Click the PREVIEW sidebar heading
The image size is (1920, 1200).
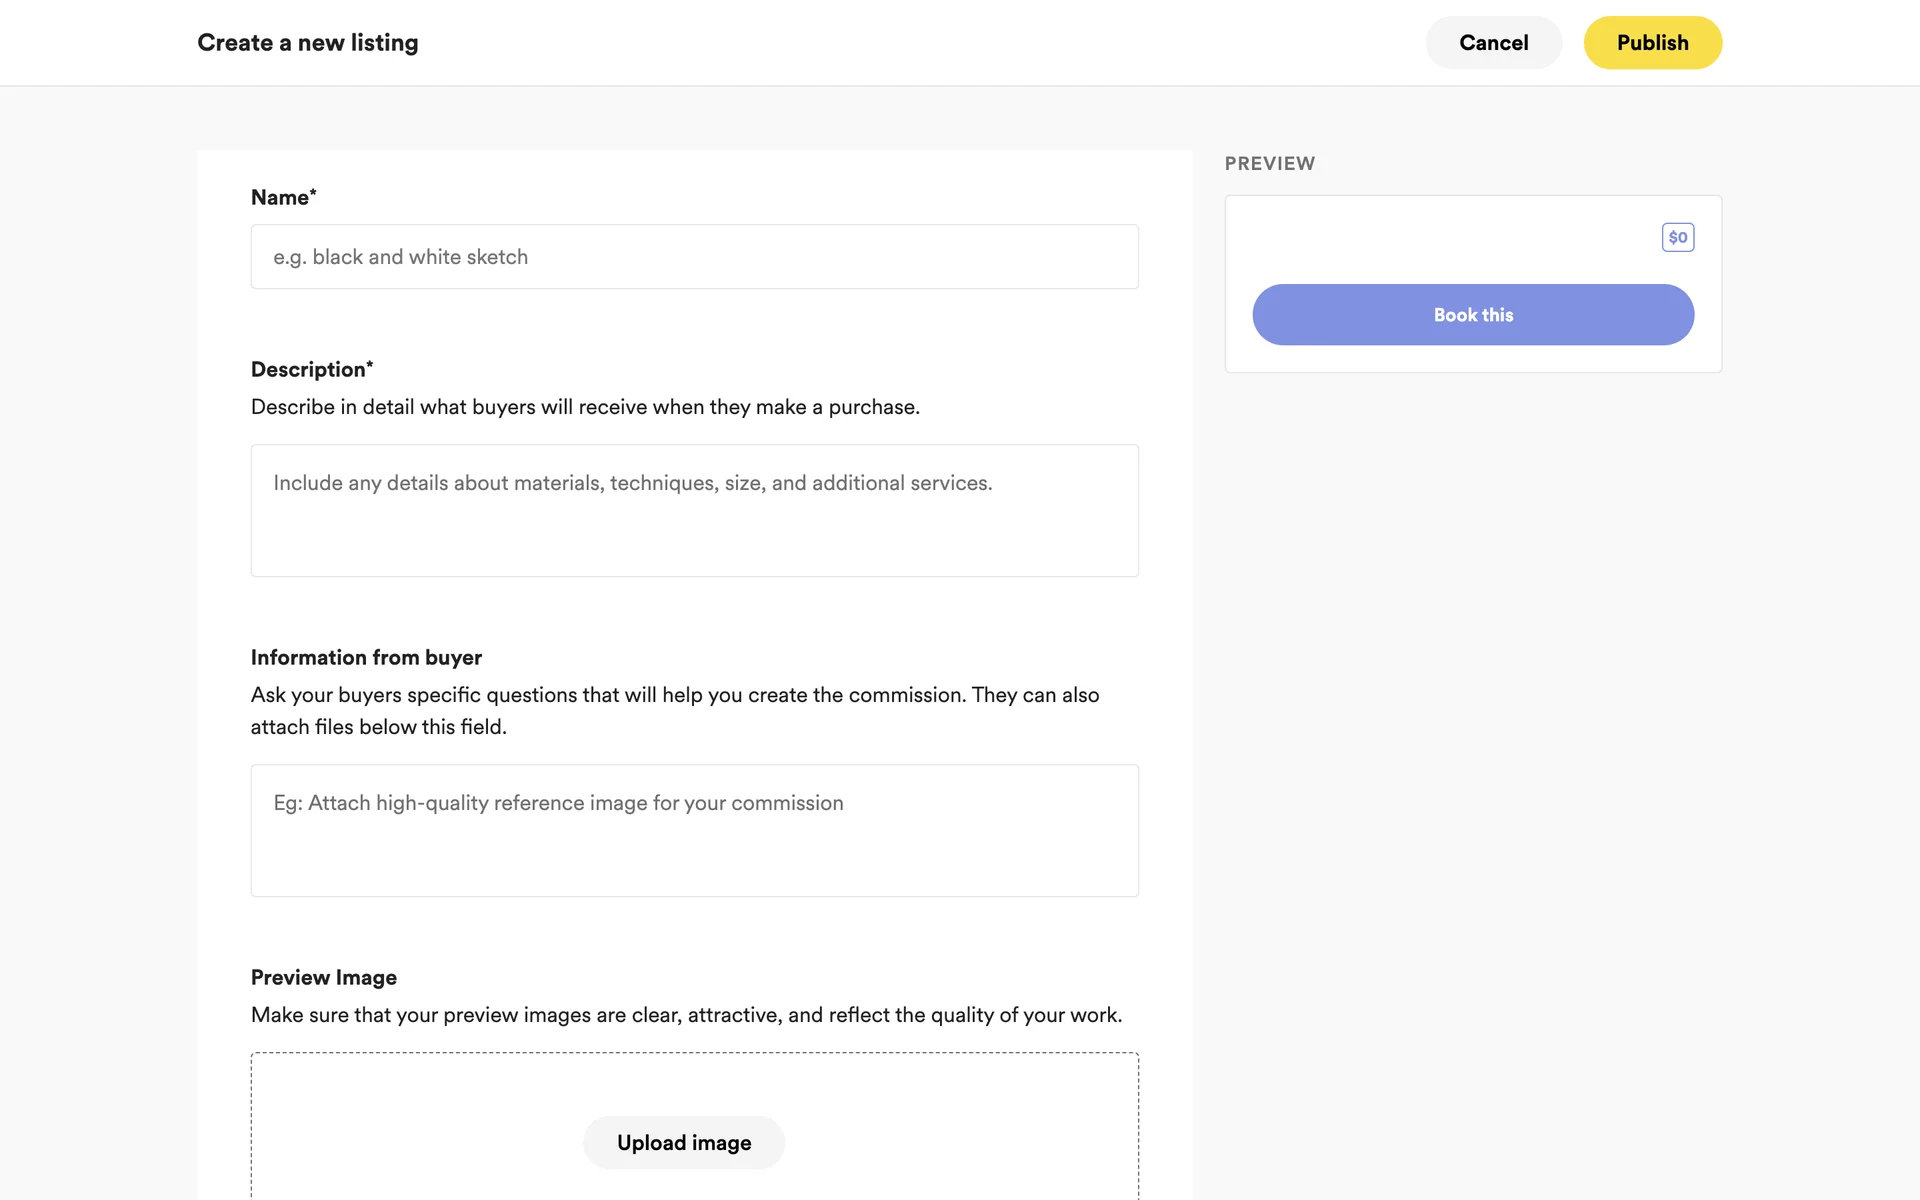(x=1269, y=163)
